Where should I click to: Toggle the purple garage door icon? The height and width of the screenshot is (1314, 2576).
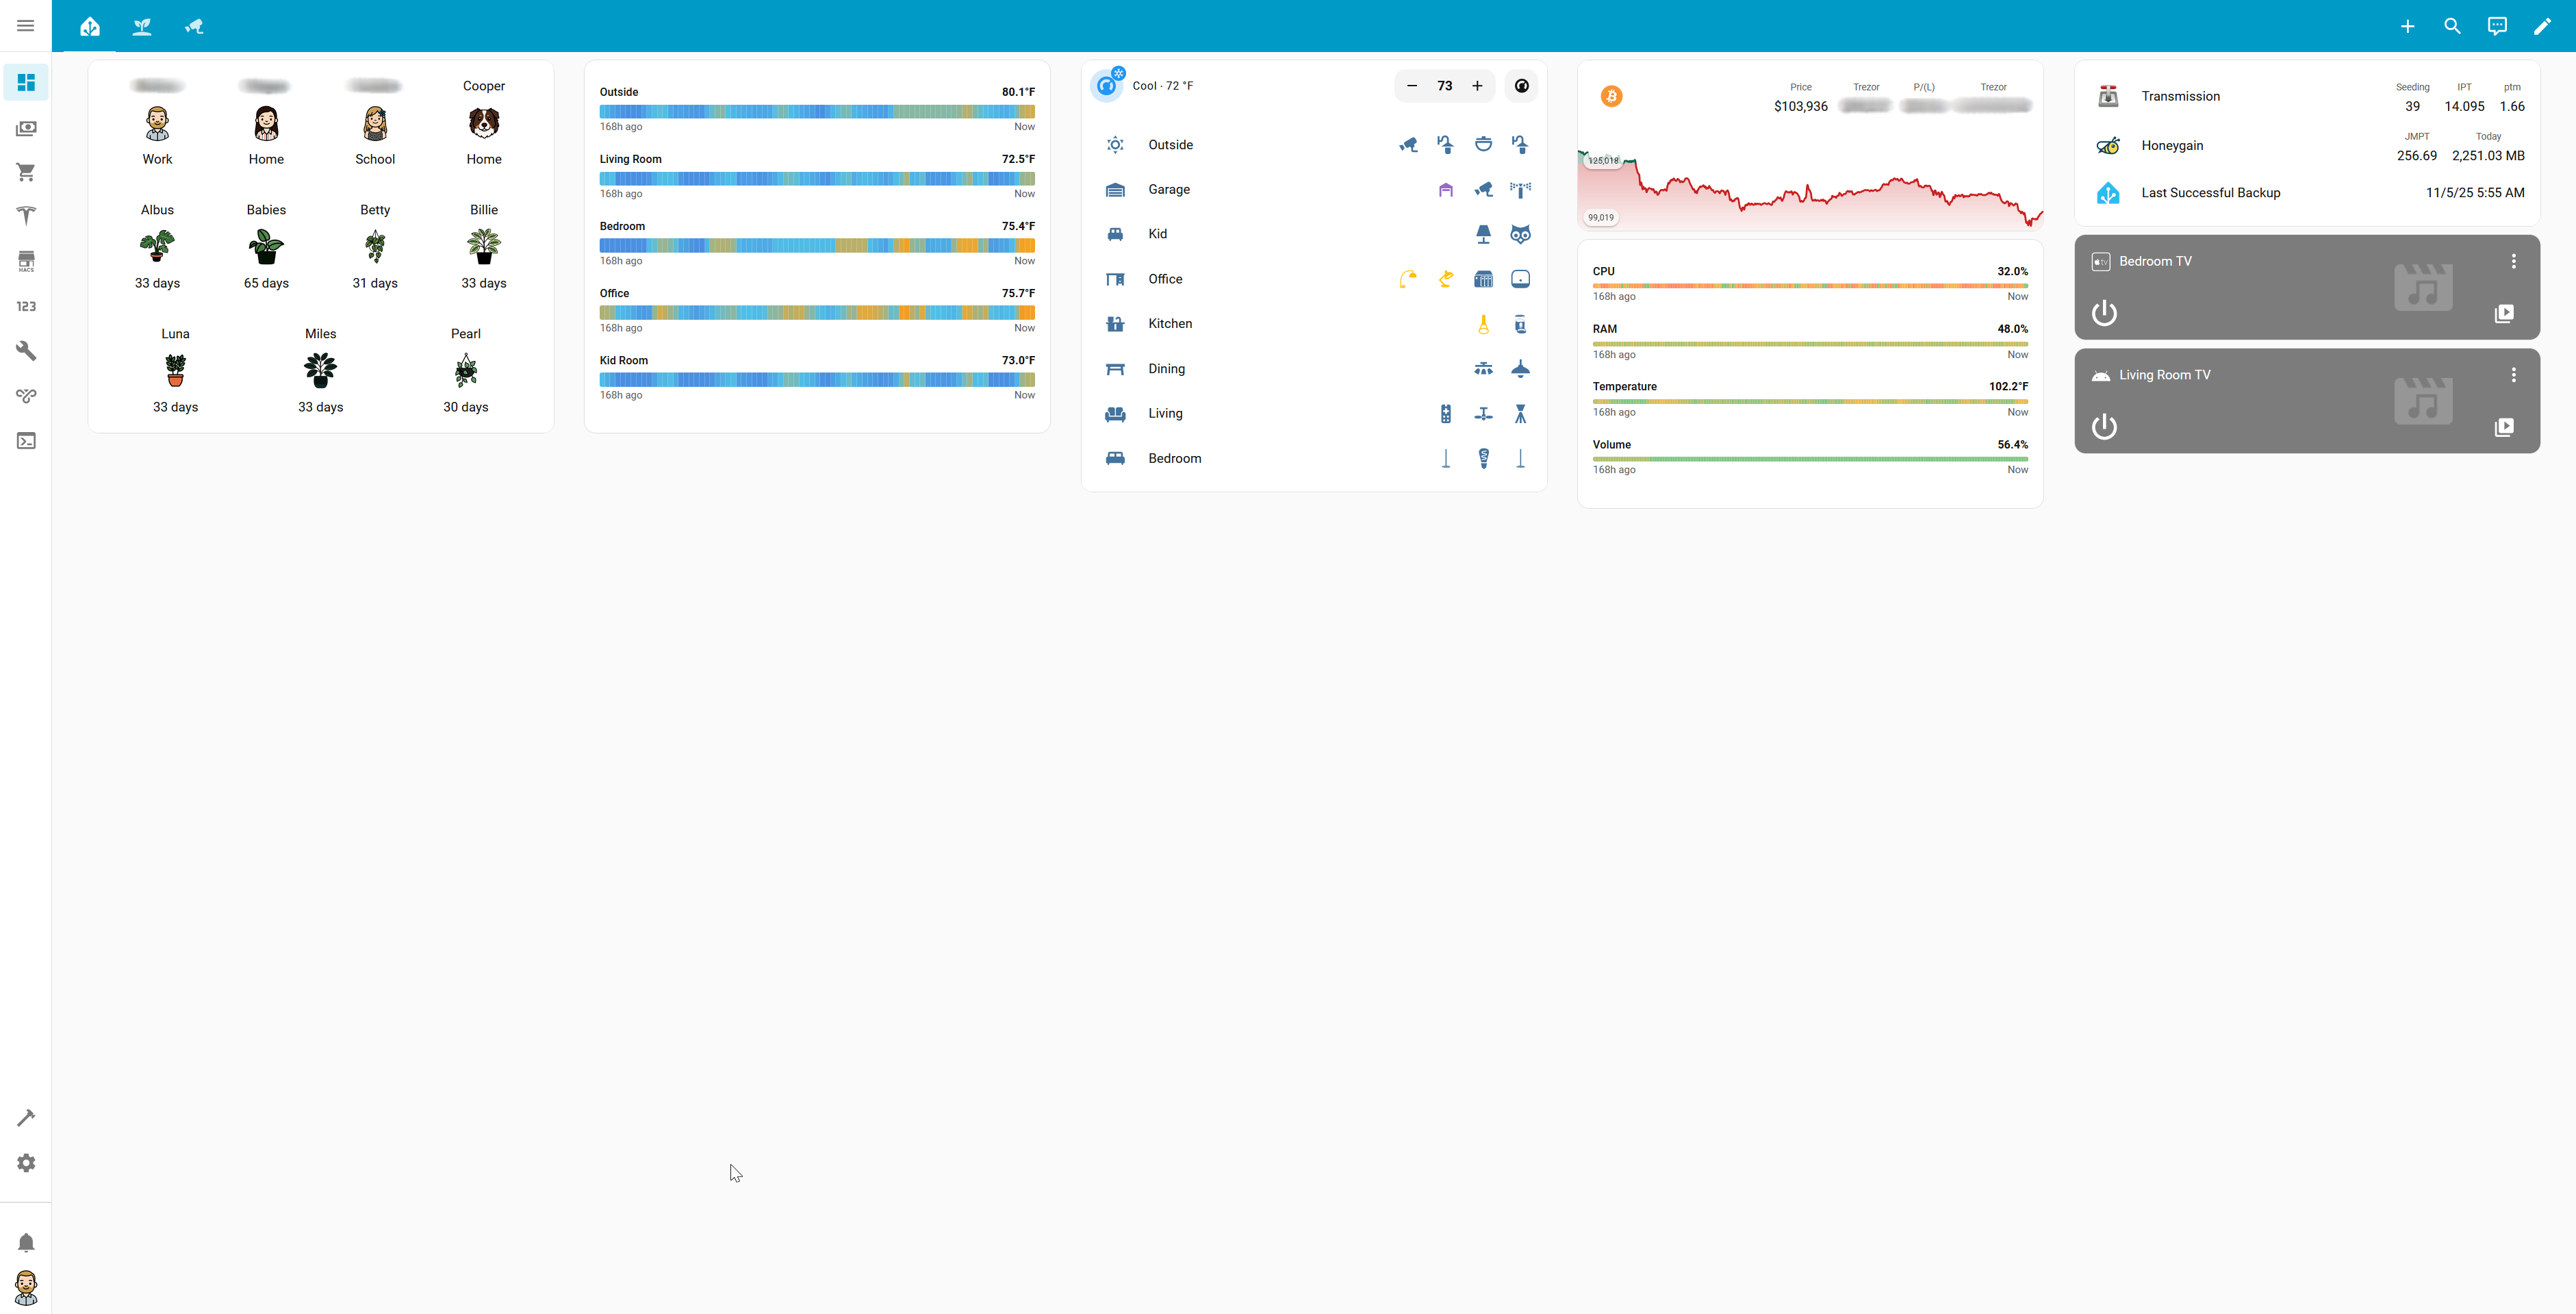point(1446,189)
